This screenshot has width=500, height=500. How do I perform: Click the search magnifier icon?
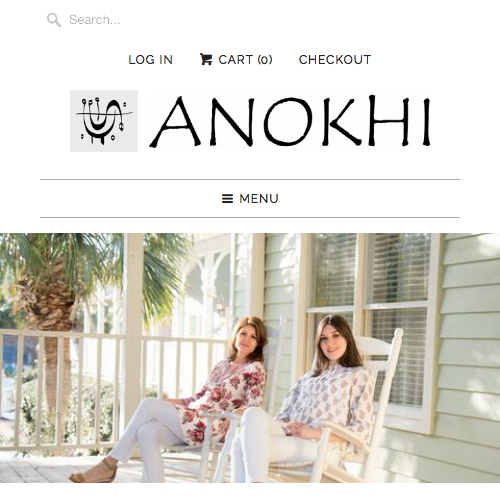54,20
